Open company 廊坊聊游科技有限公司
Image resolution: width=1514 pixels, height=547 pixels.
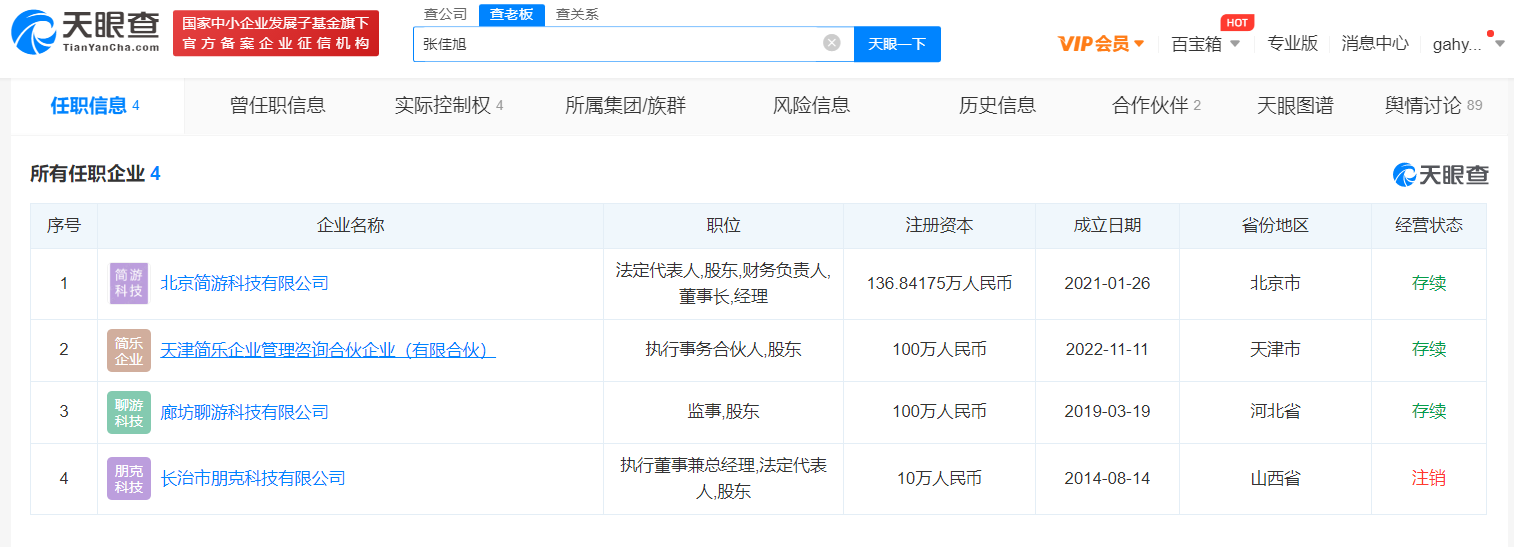[244, 412]
